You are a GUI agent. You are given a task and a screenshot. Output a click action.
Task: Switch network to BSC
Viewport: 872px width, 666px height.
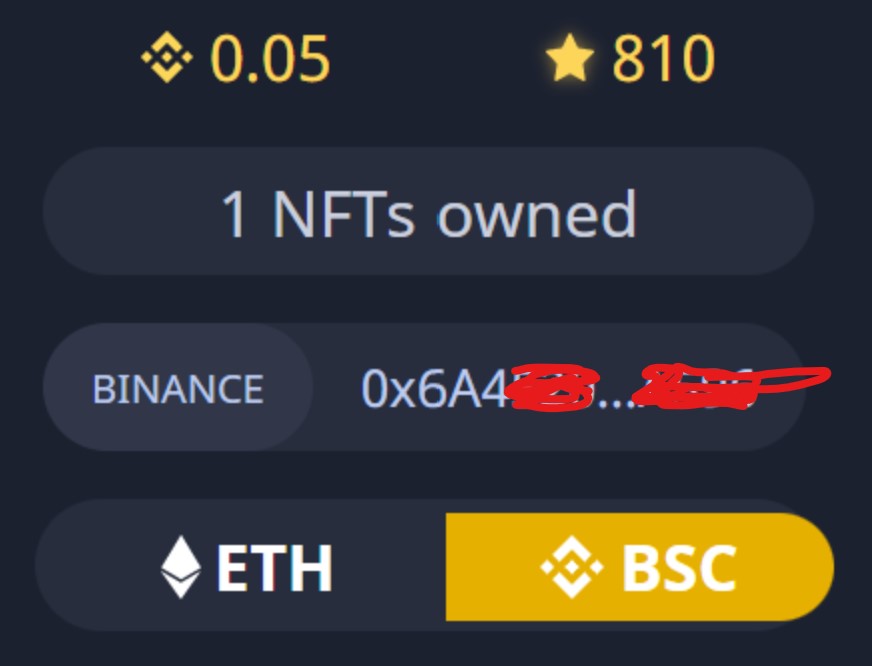[x=640, y=566]
